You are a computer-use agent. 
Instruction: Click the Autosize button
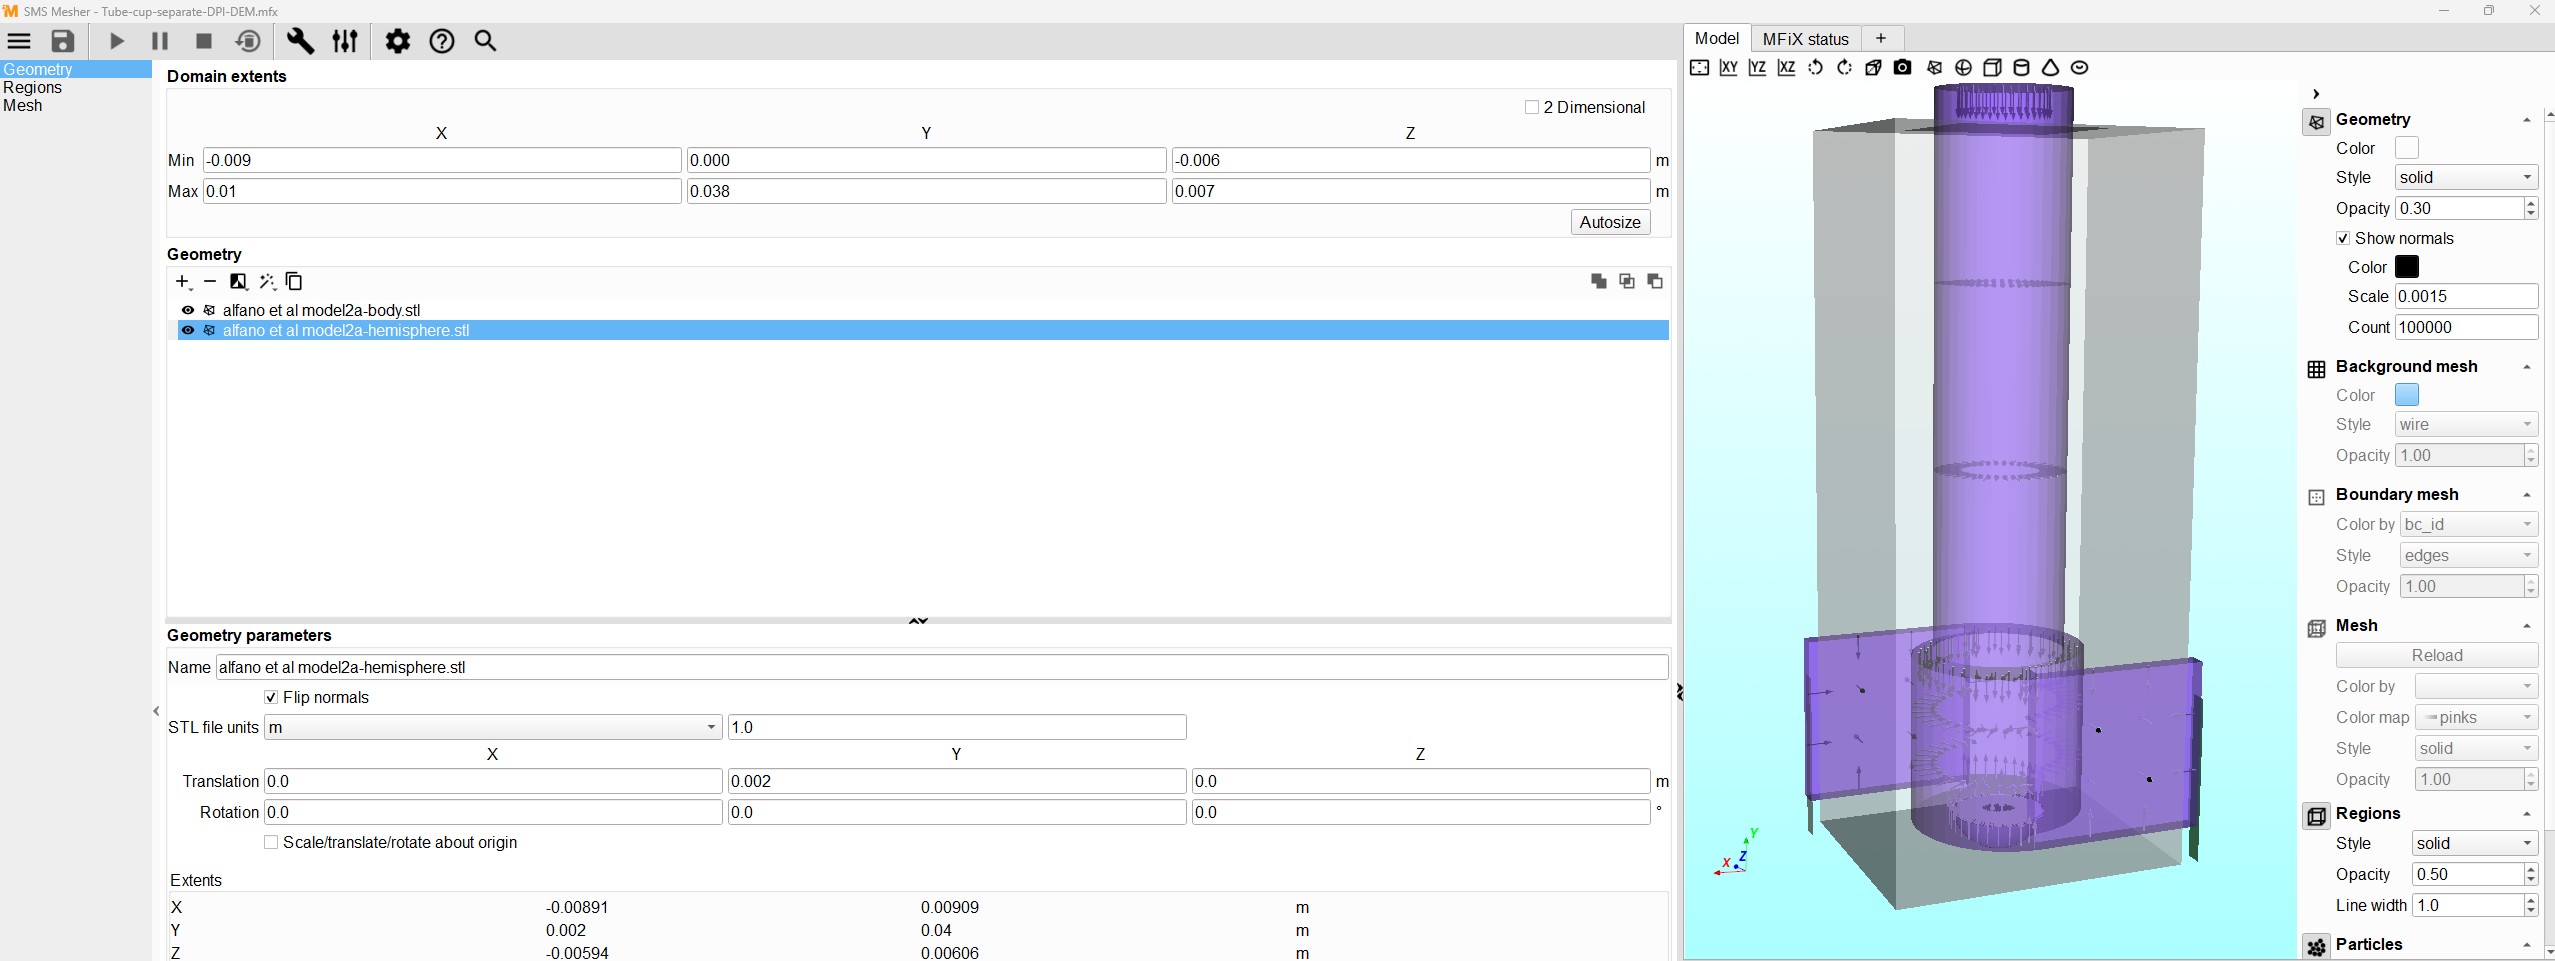(1609, 222)
